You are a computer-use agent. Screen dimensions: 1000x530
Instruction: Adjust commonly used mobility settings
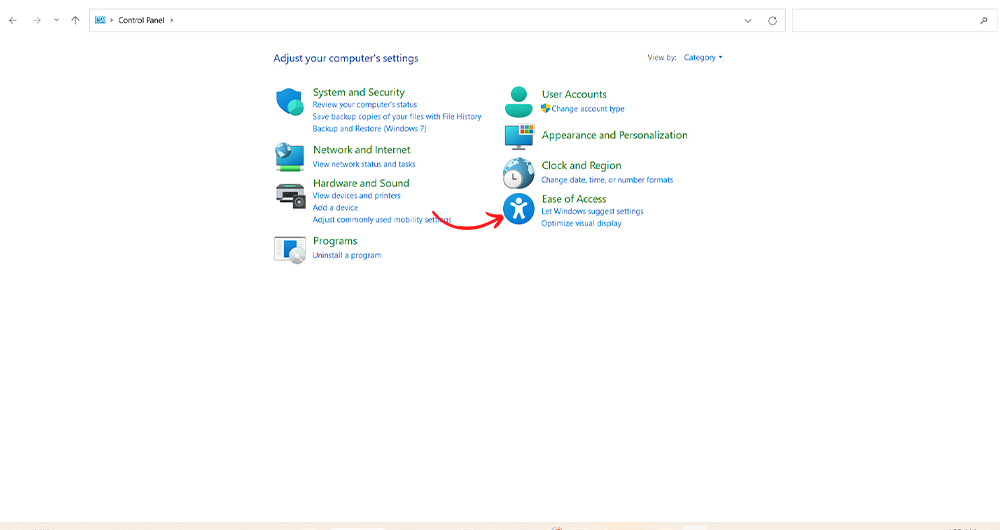381,220
